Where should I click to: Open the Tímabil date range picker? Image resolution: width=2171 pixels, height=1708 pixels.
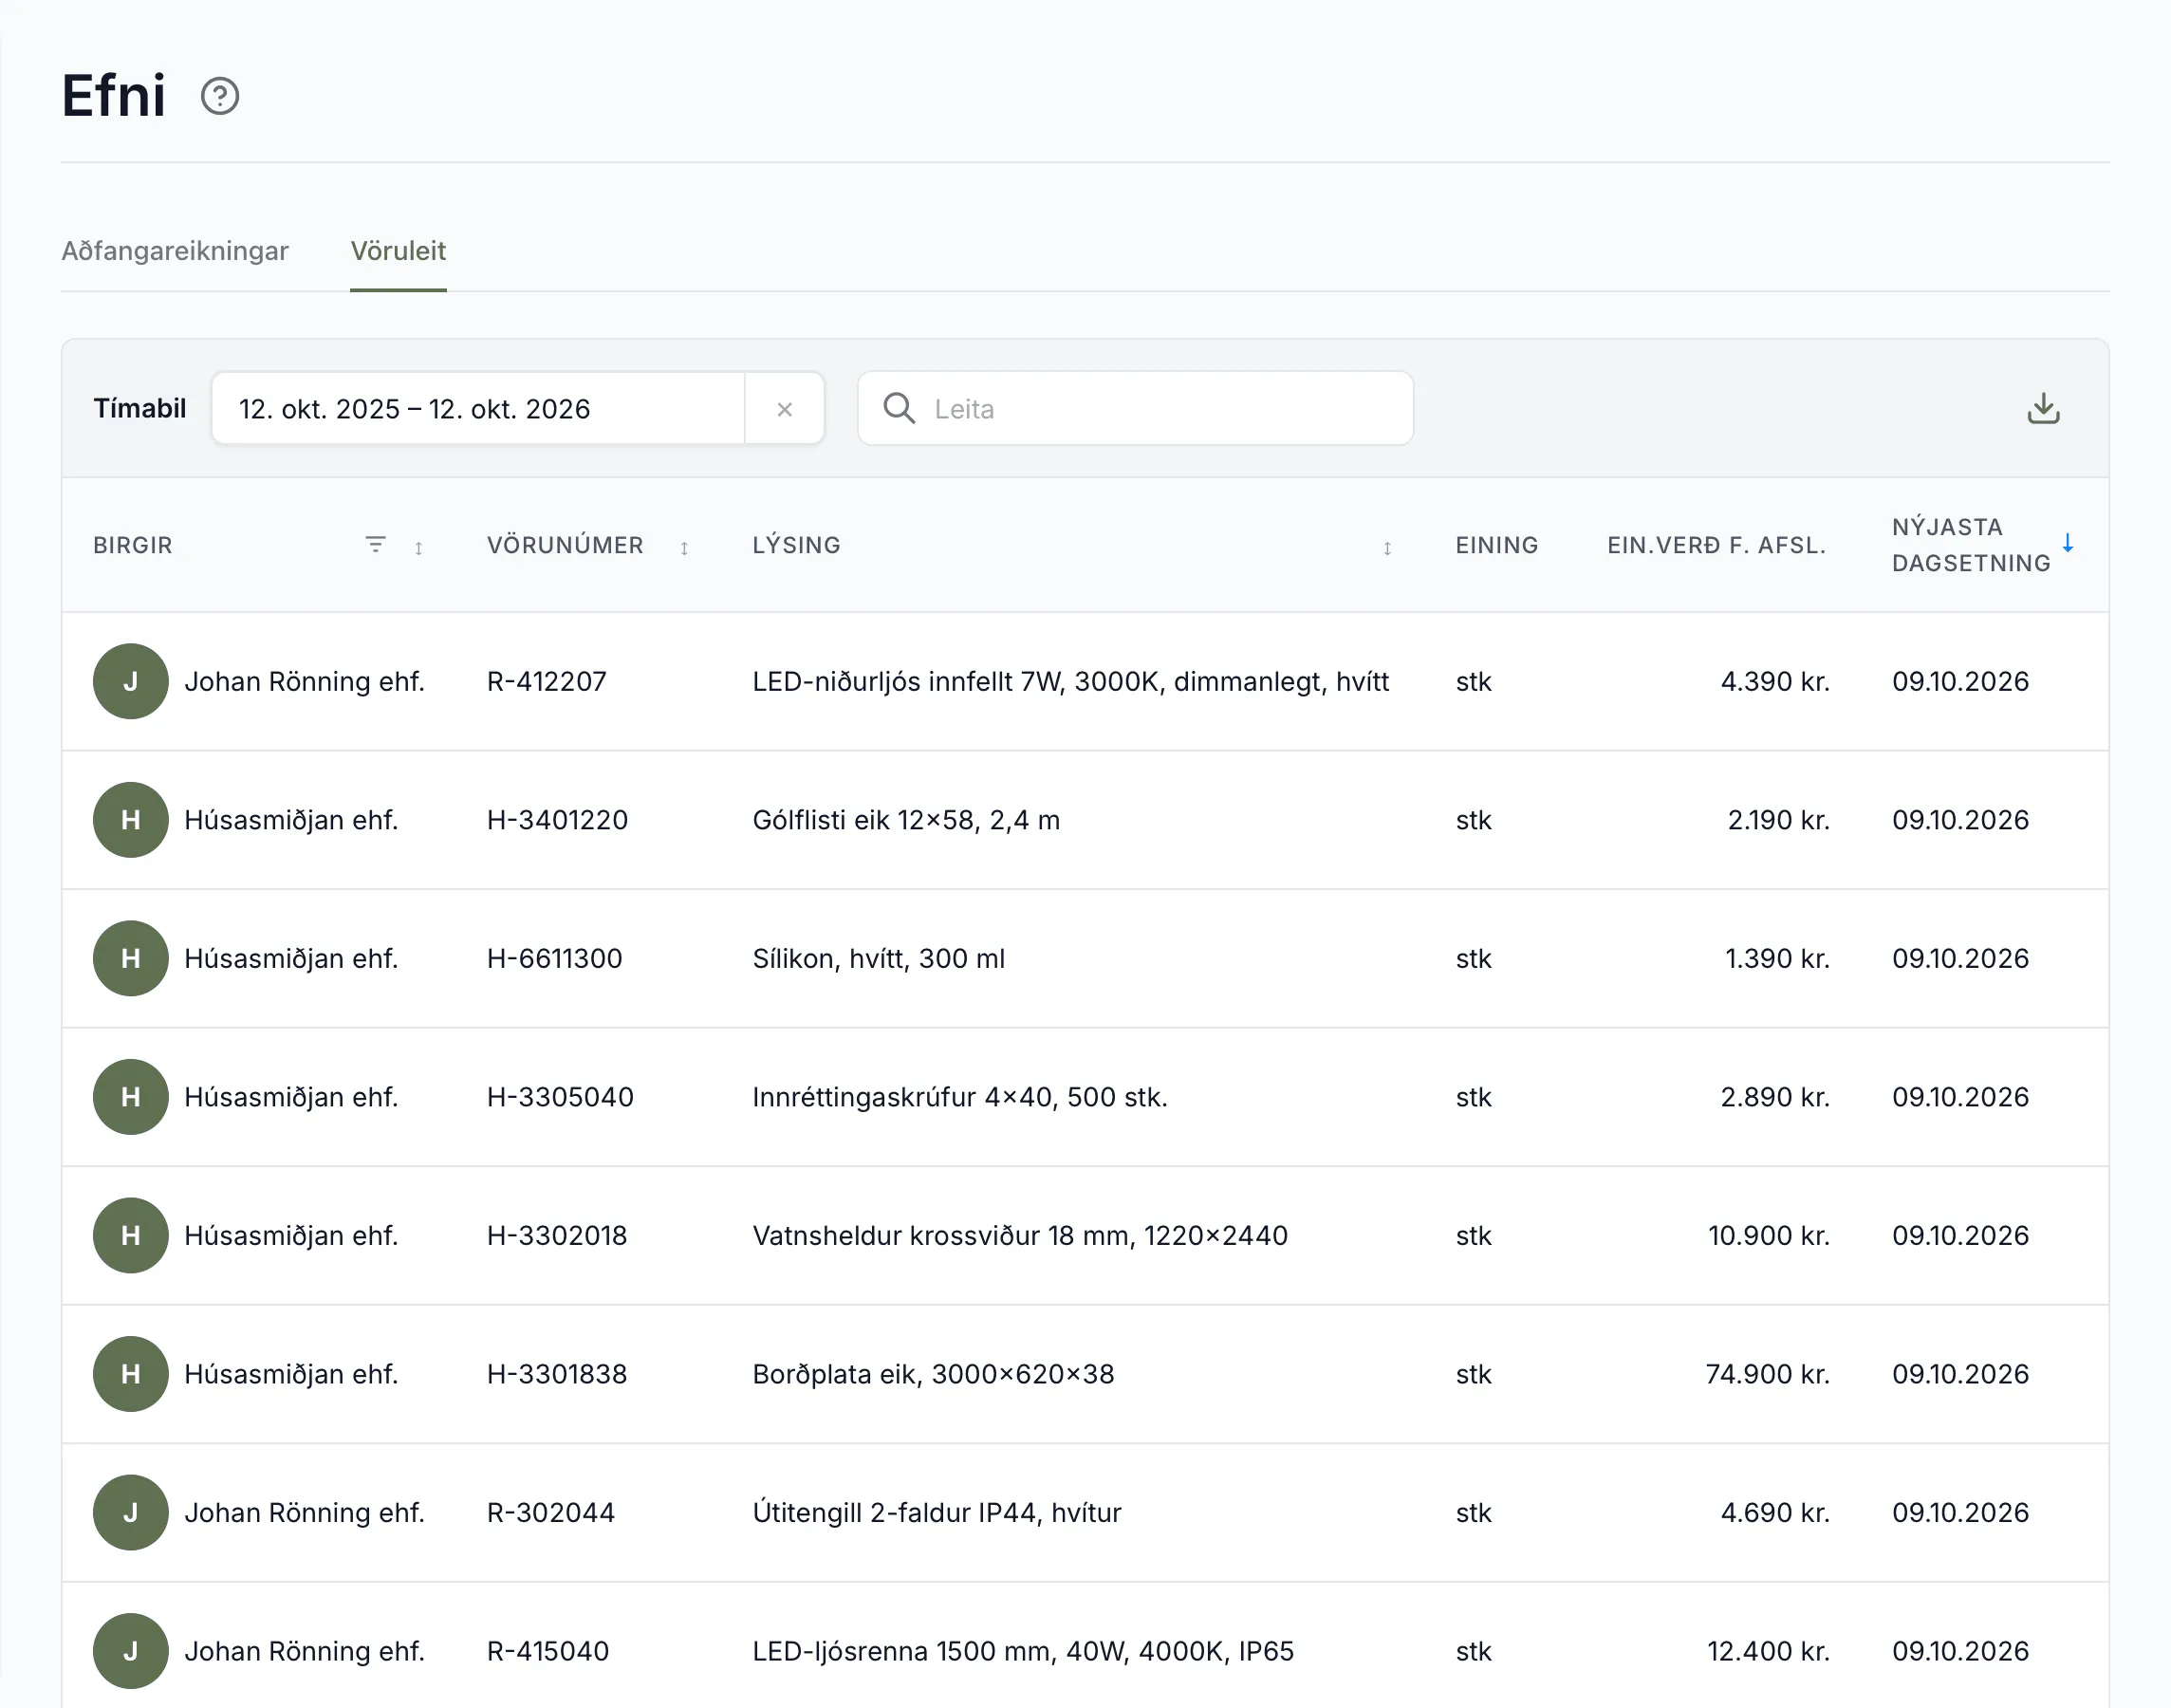click(478, 409)
